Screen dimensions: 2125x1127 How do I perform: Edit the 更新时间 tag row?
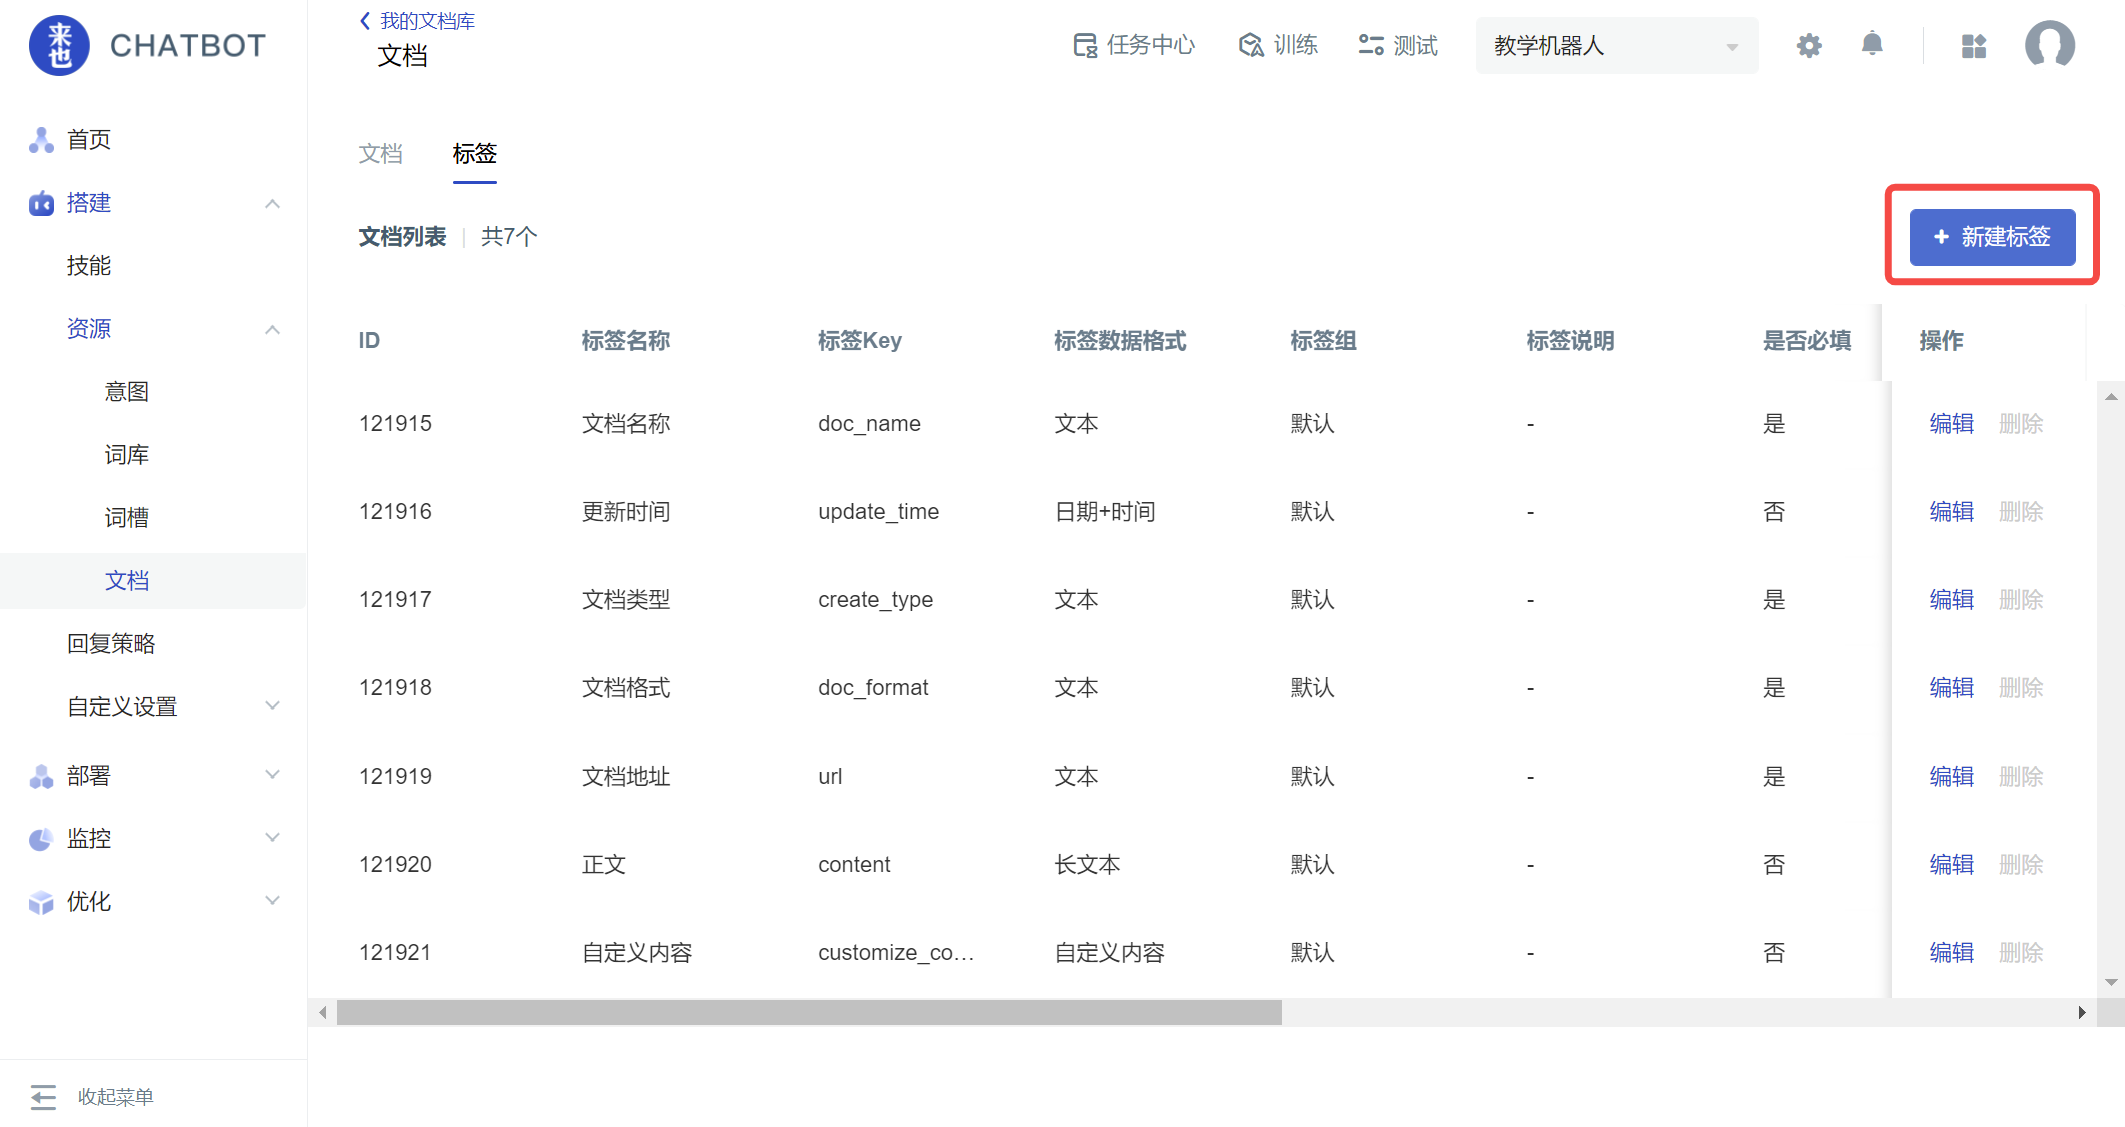(x=1951, y=512)
